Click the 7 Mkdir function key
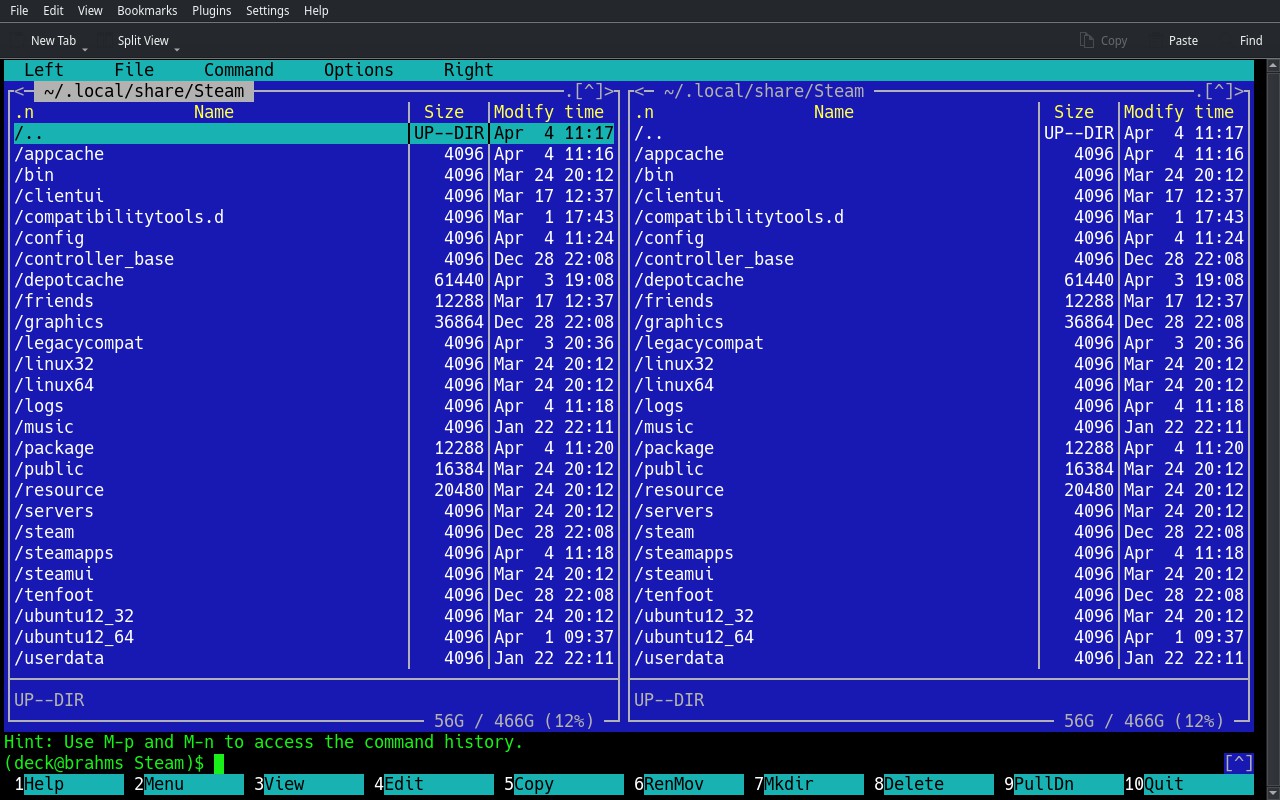Screen dimensions: 1280x800 point(809,784)
